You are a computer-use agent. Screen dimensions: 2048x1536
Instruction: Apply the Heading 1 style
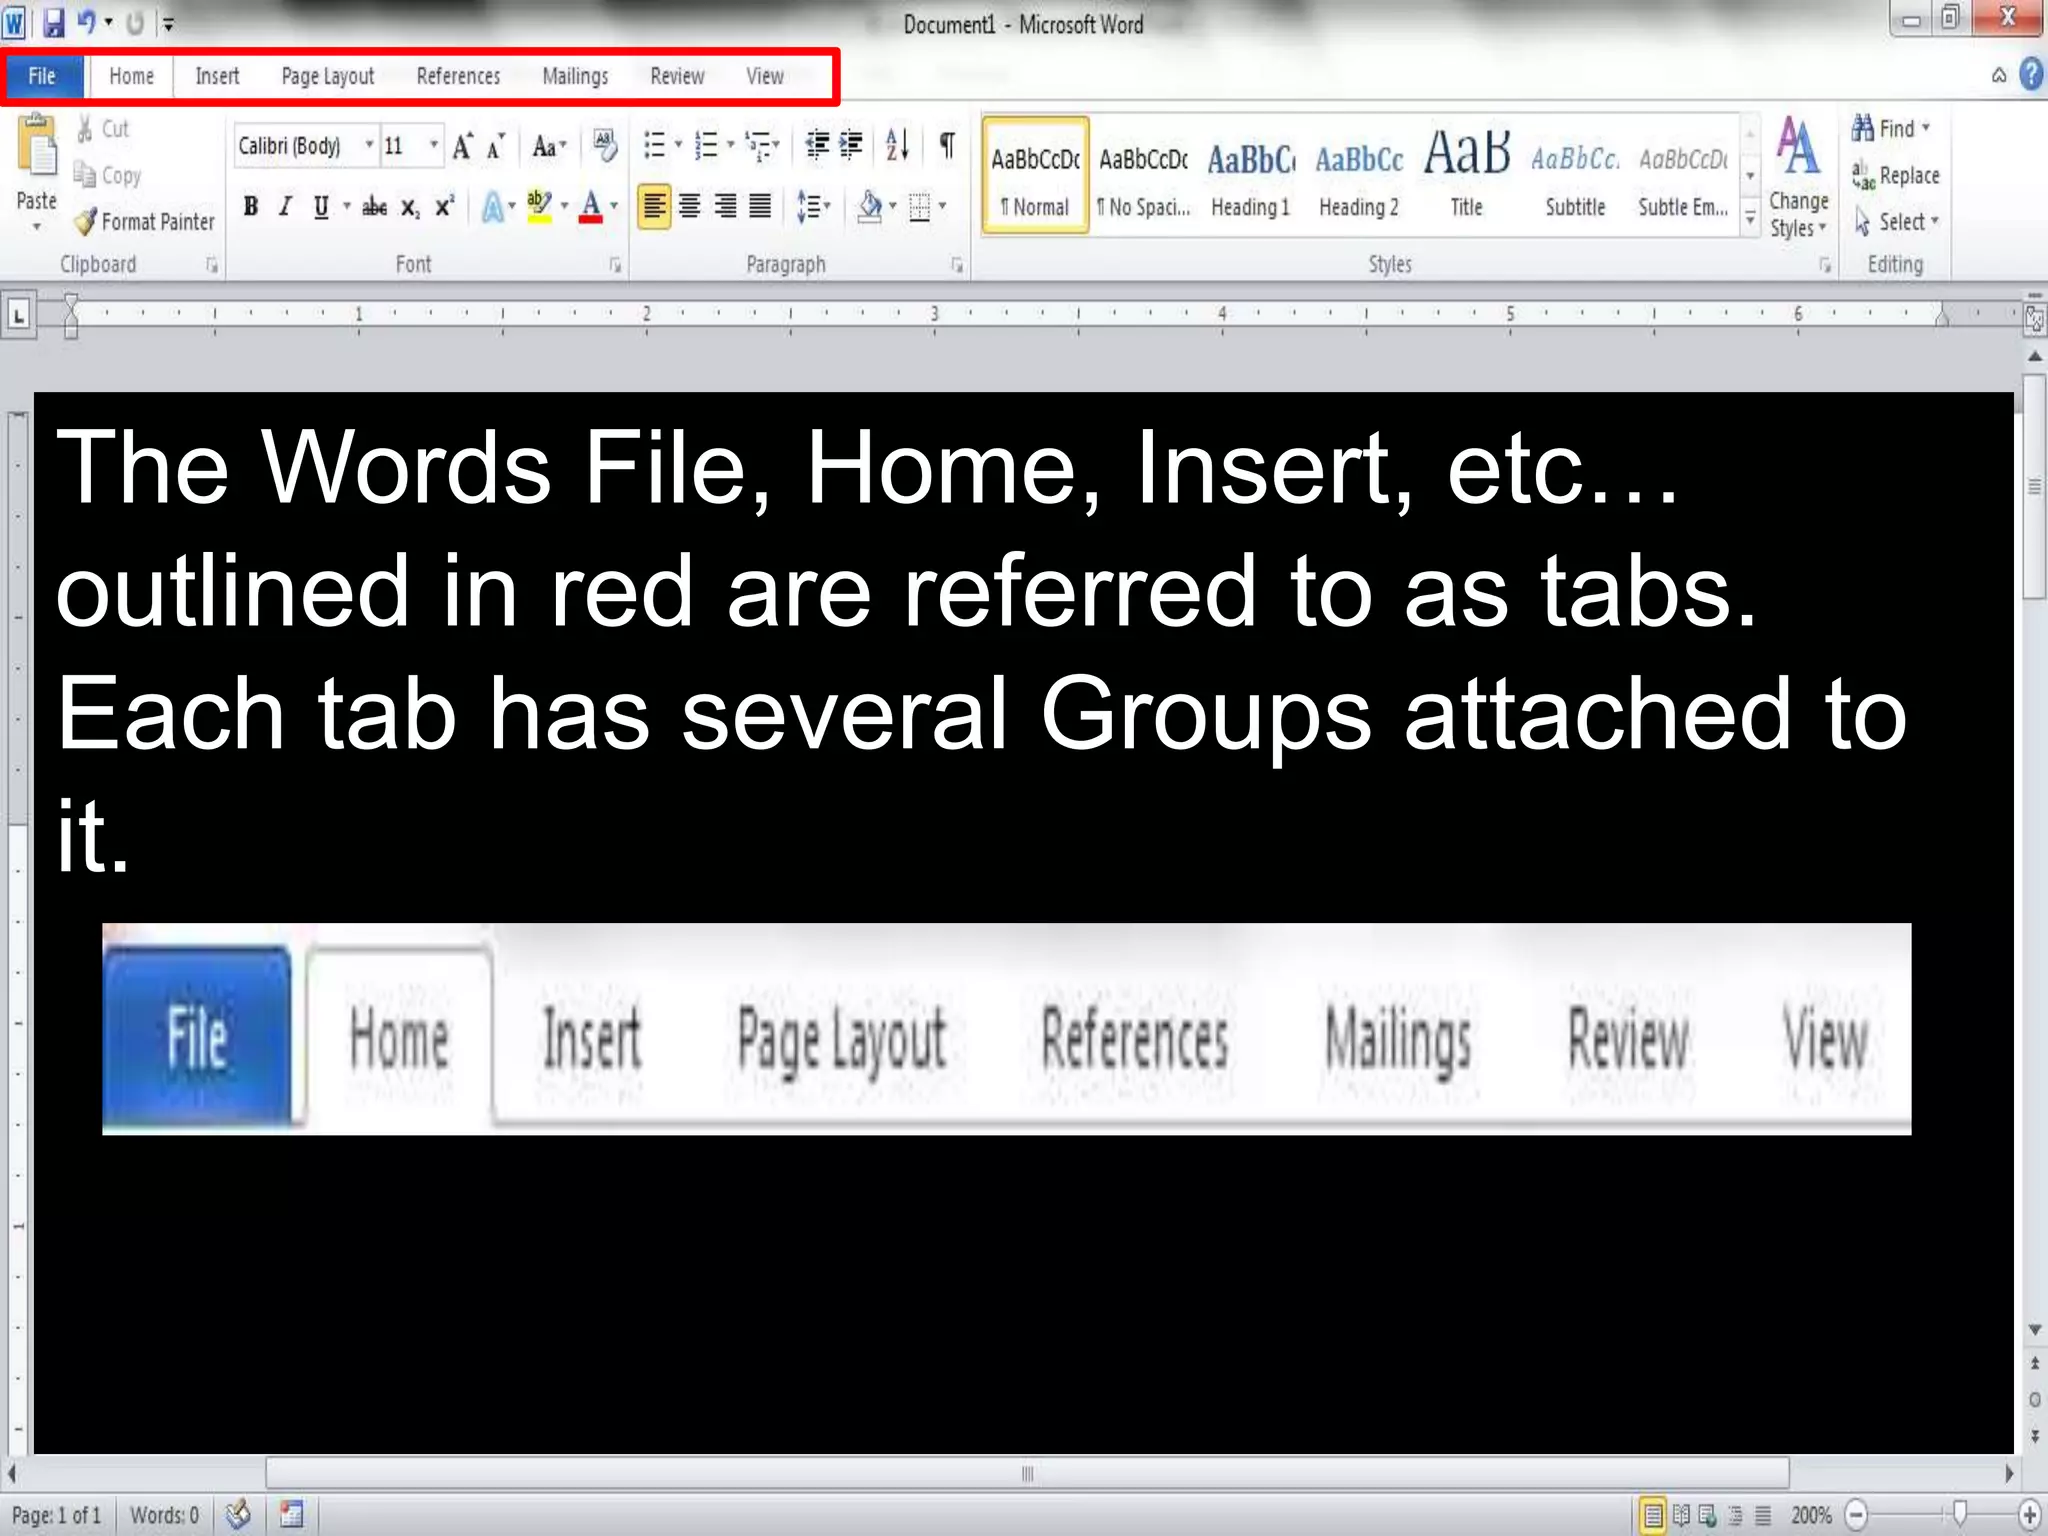1251,176
